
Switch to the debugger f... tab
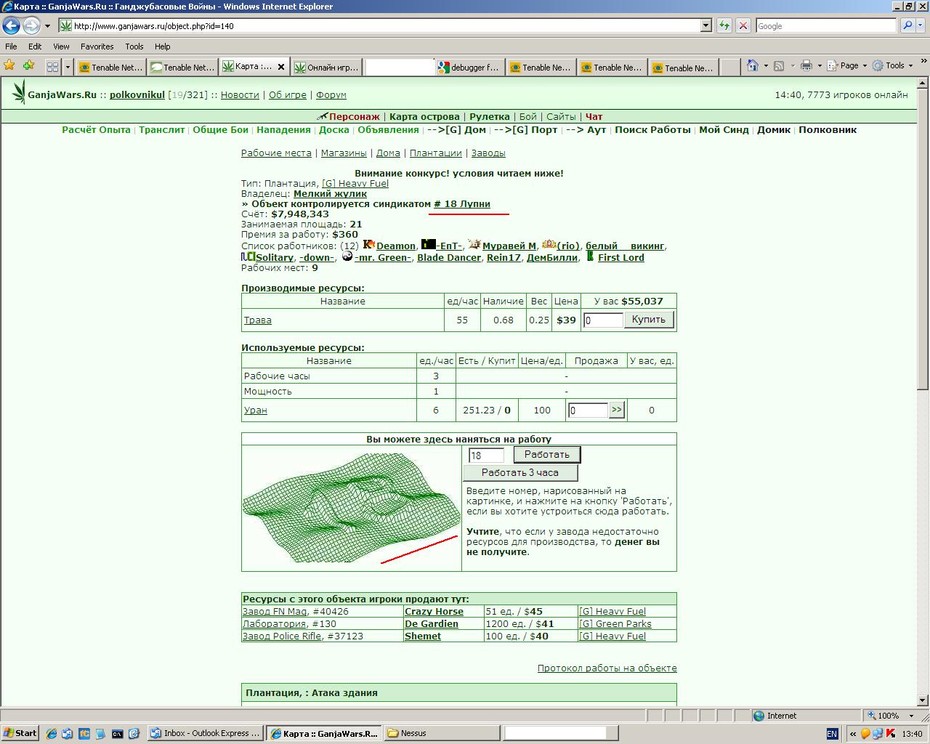[470, 67]
